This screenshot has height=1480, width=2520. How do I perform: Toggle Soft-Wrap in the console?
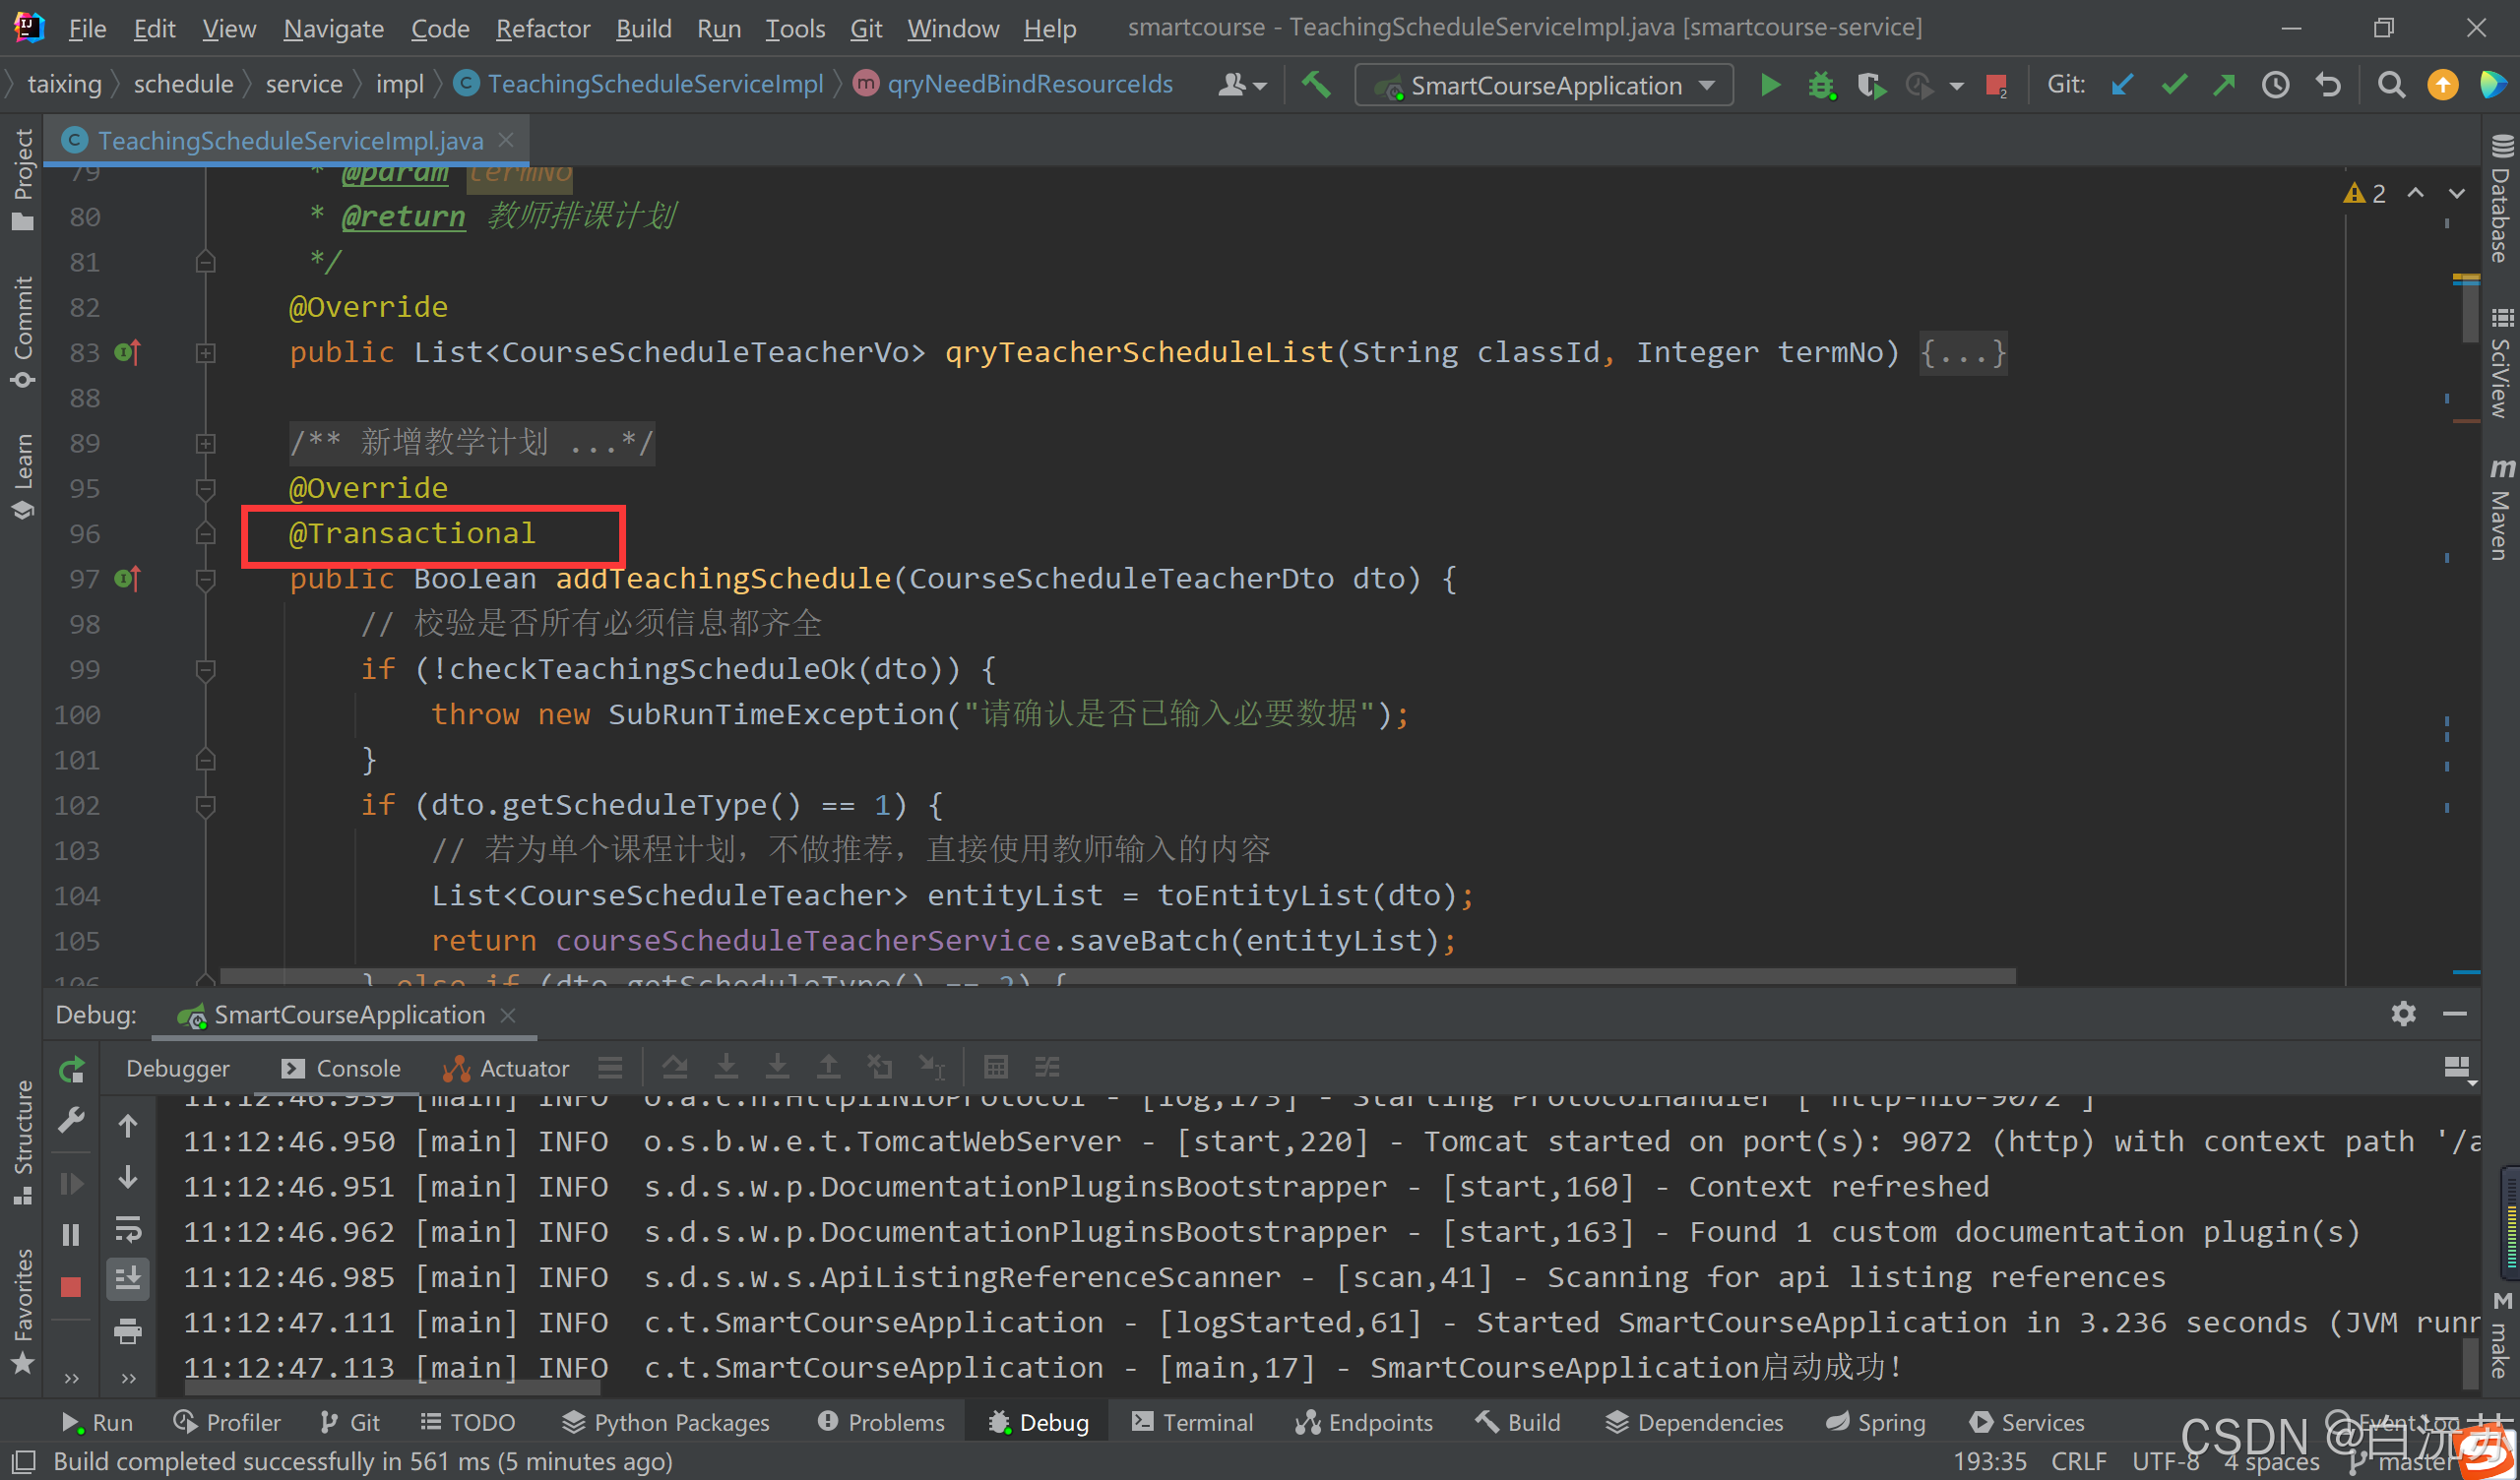(128, 1228)
